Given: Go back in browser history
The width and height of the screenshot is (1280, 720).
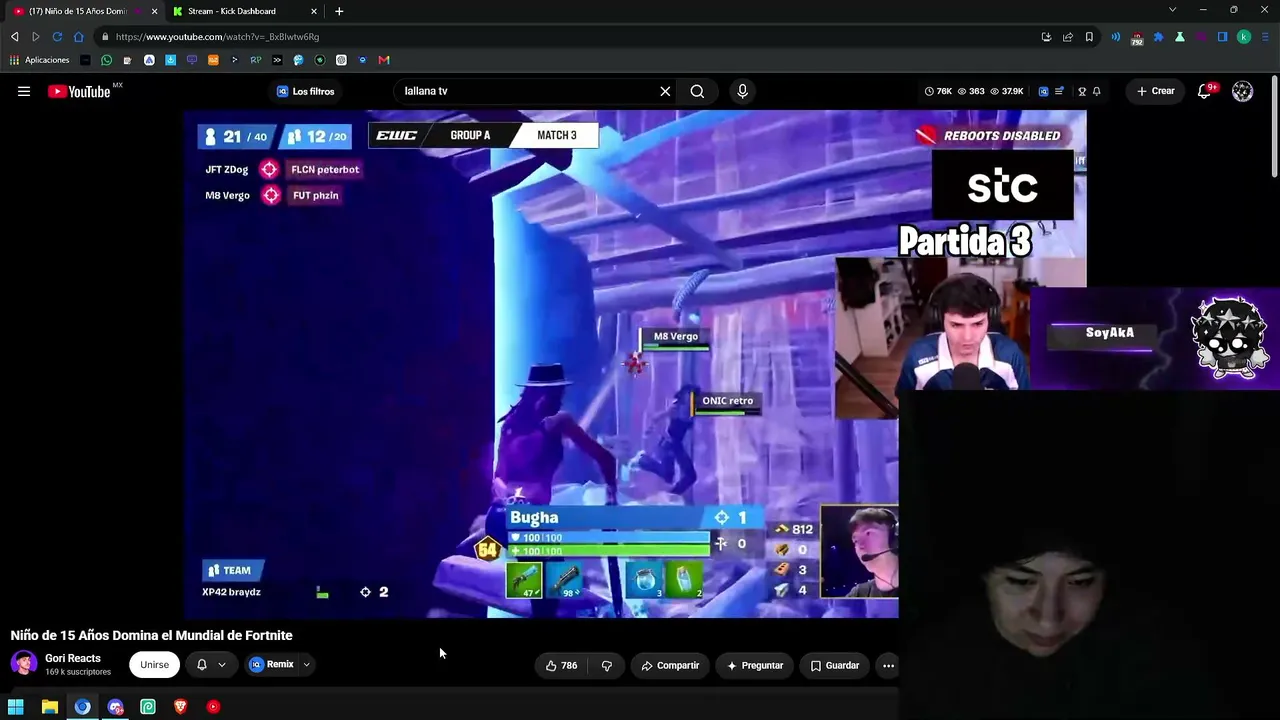Looking at the screenshot, I should [x=14, y=37].
